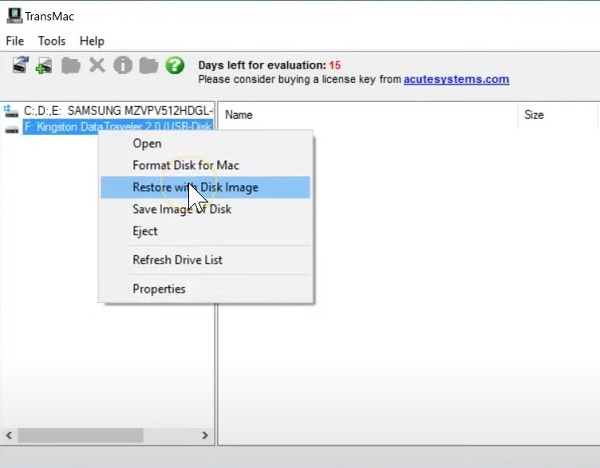Click the TransMac title bar app icon

pos(15,16)
